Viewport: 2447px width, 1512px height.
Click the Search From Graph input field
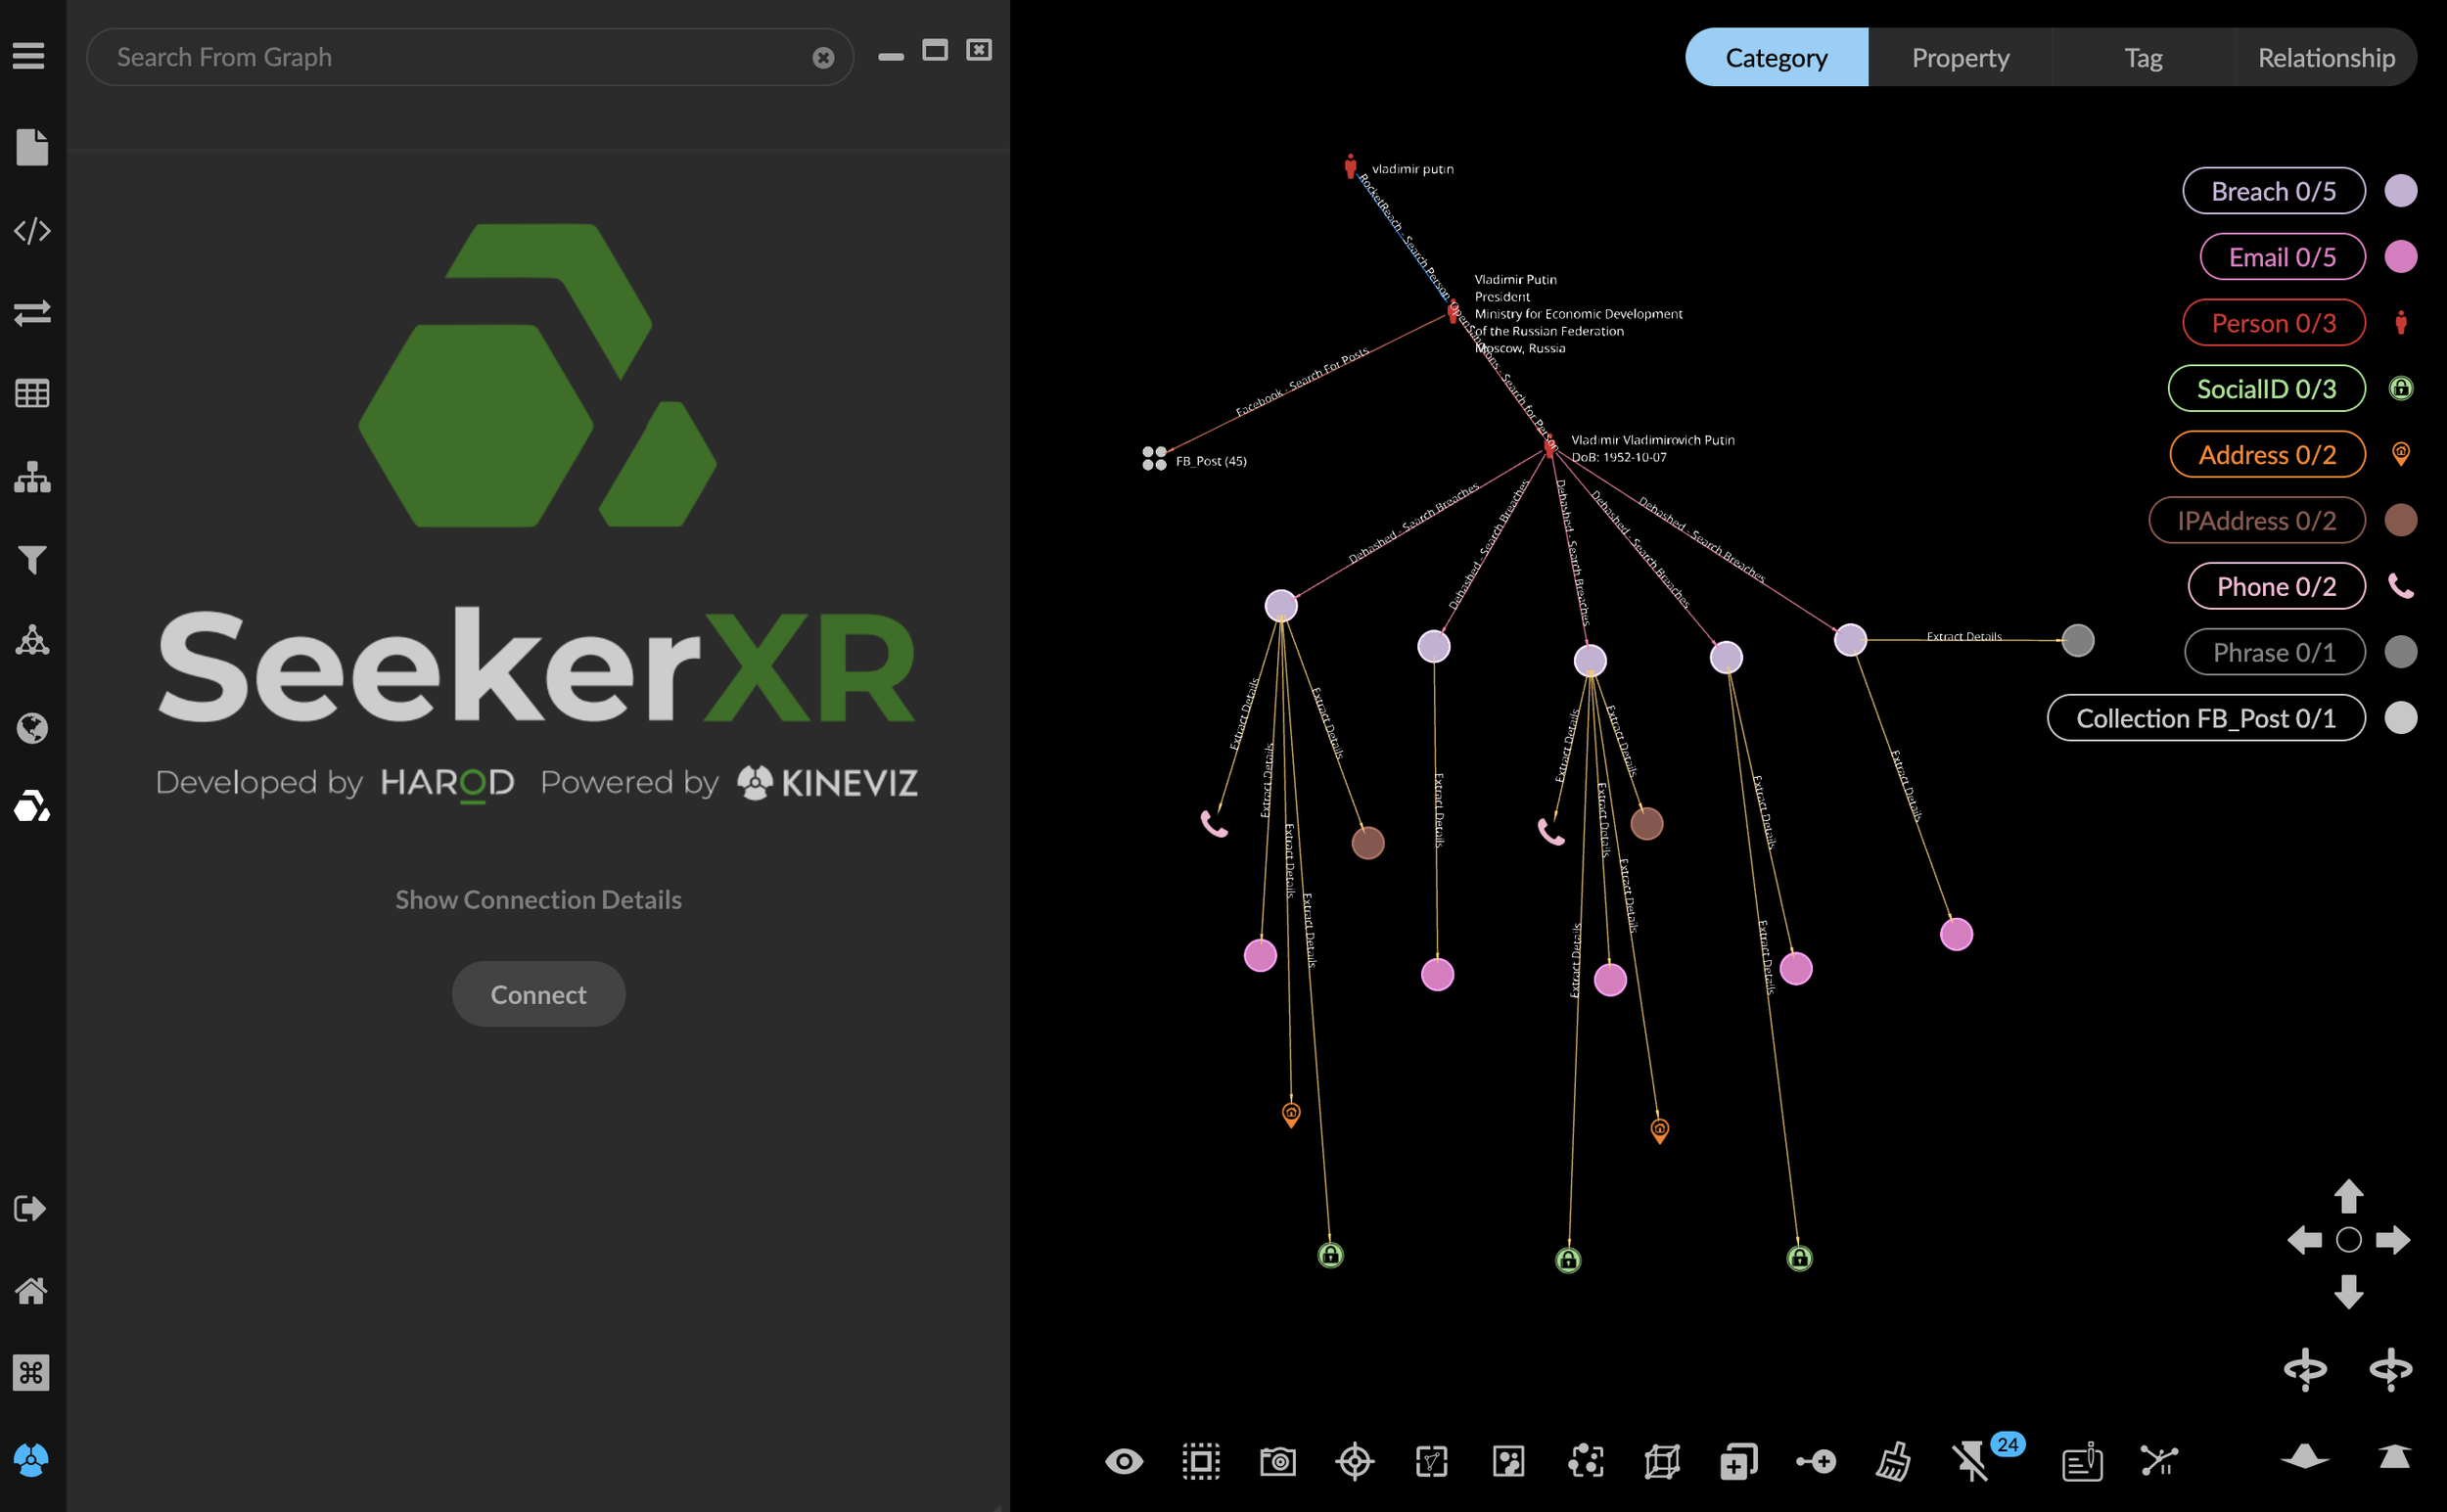click(x=470, y=57)
